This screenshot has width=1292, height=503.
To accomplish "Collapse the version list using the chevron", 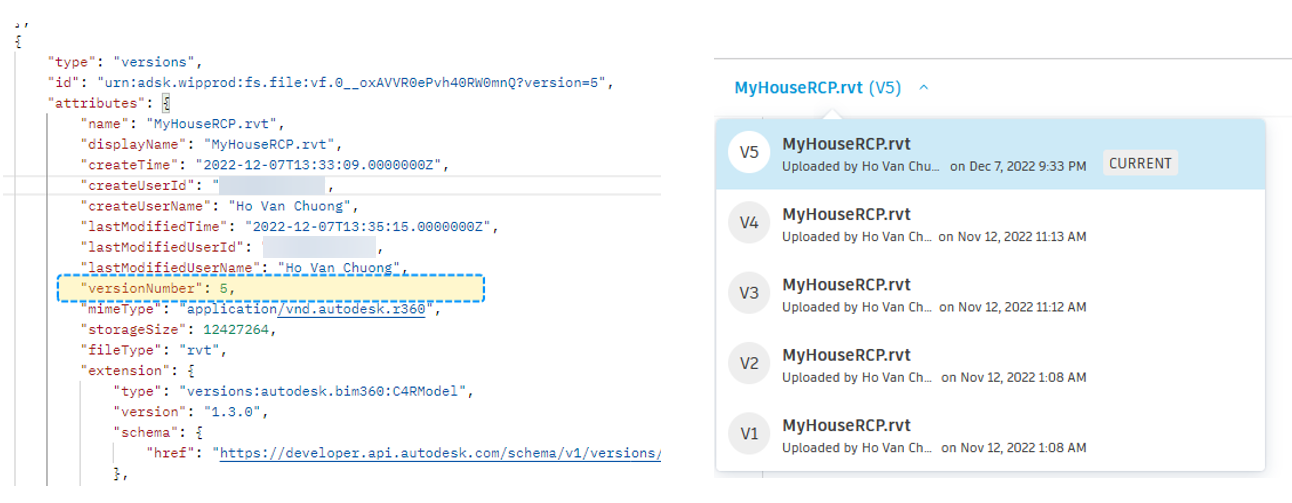I will 924,88.
